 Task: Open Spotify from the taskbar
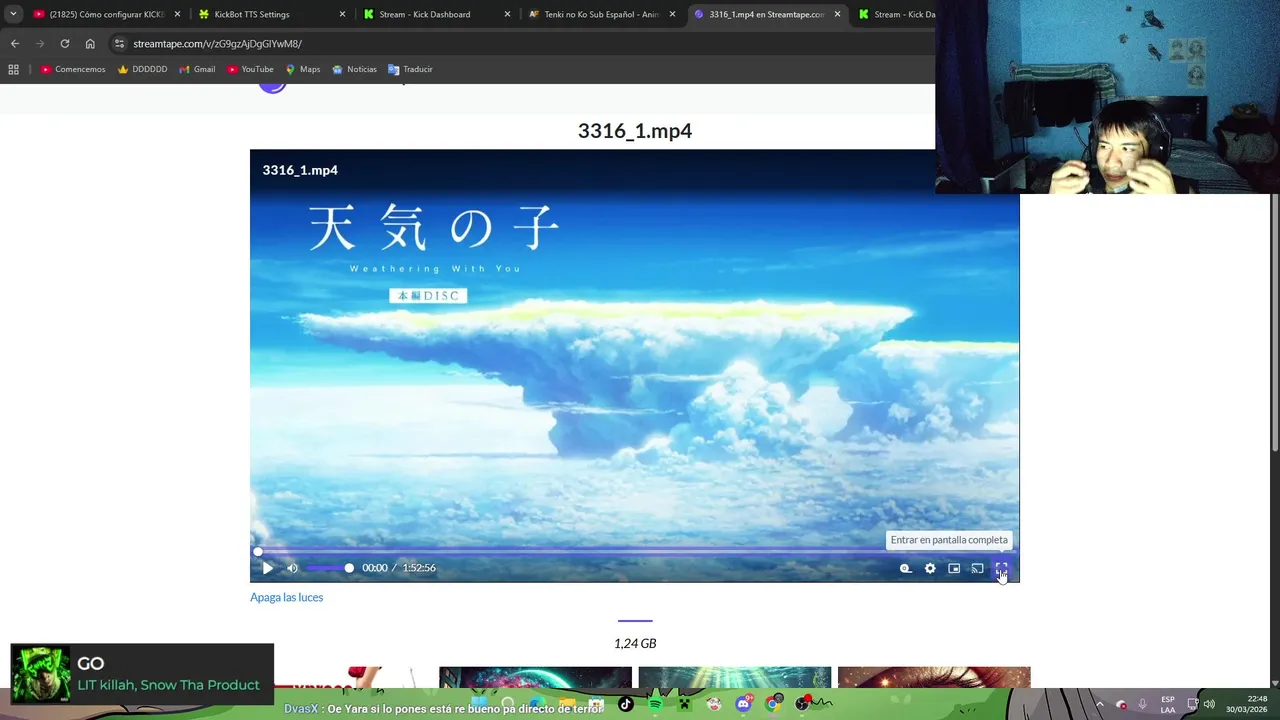click(655, 704)
